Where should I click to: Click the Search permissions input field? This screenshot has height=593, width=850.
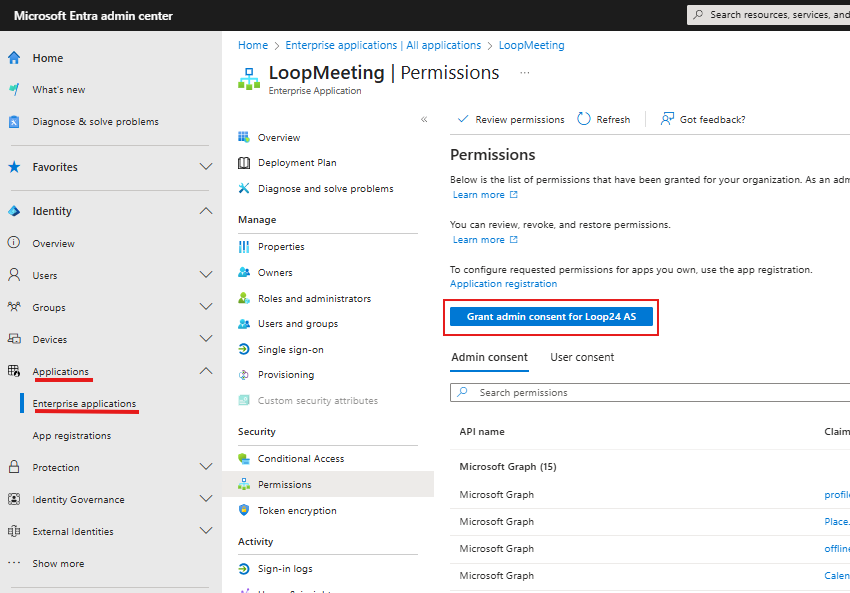(650, 392)
